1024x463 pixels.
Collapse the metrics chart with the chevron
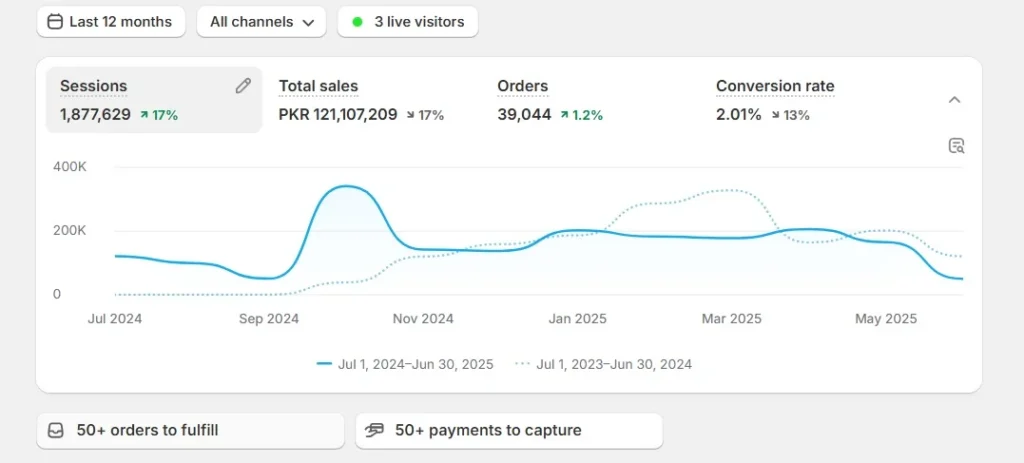955,100
